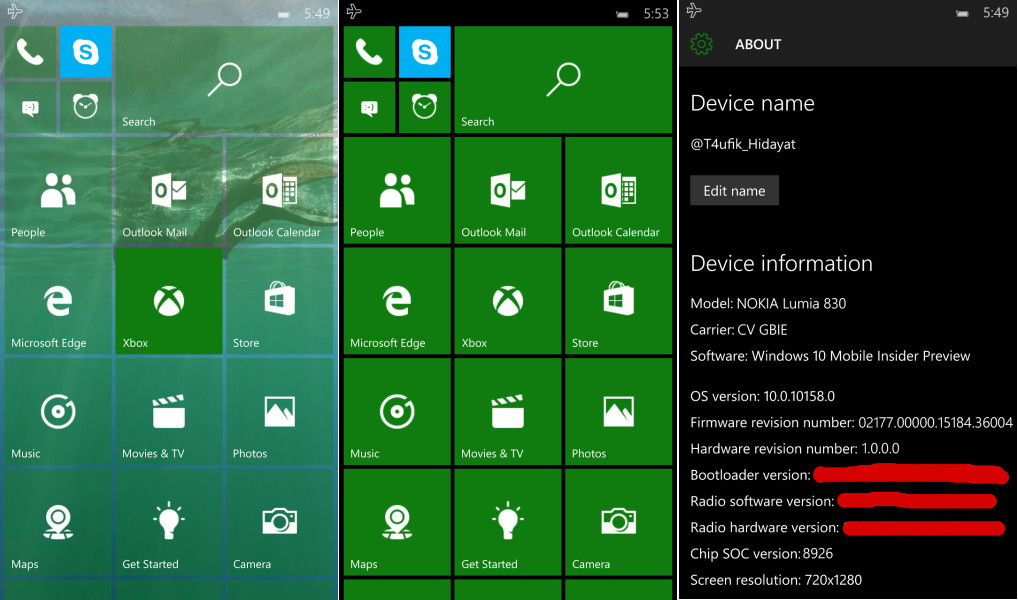
Task: Launch Movies & TV on the wallpaper start screen
Action: 169,412
